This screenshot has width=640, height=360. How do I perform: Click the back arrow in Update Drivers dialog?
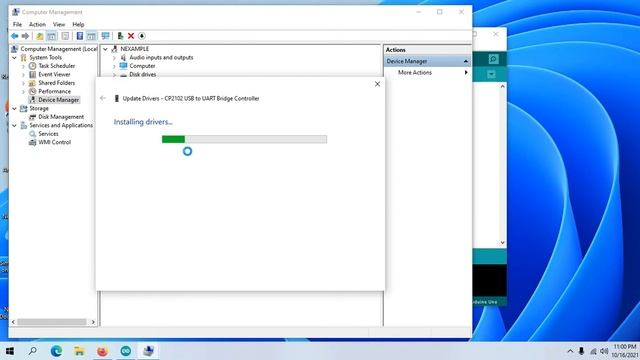point(103,98)
